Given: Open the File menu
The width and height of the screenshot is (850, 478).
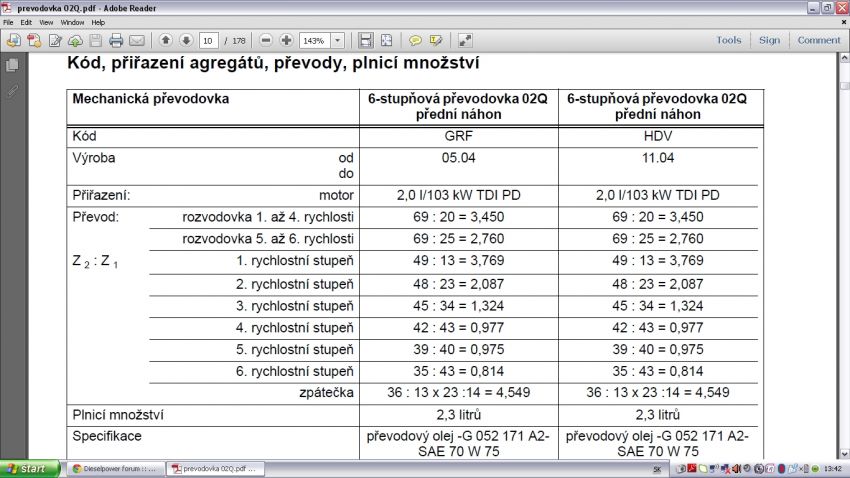Looking at the screenshot, I should [9, 22].
